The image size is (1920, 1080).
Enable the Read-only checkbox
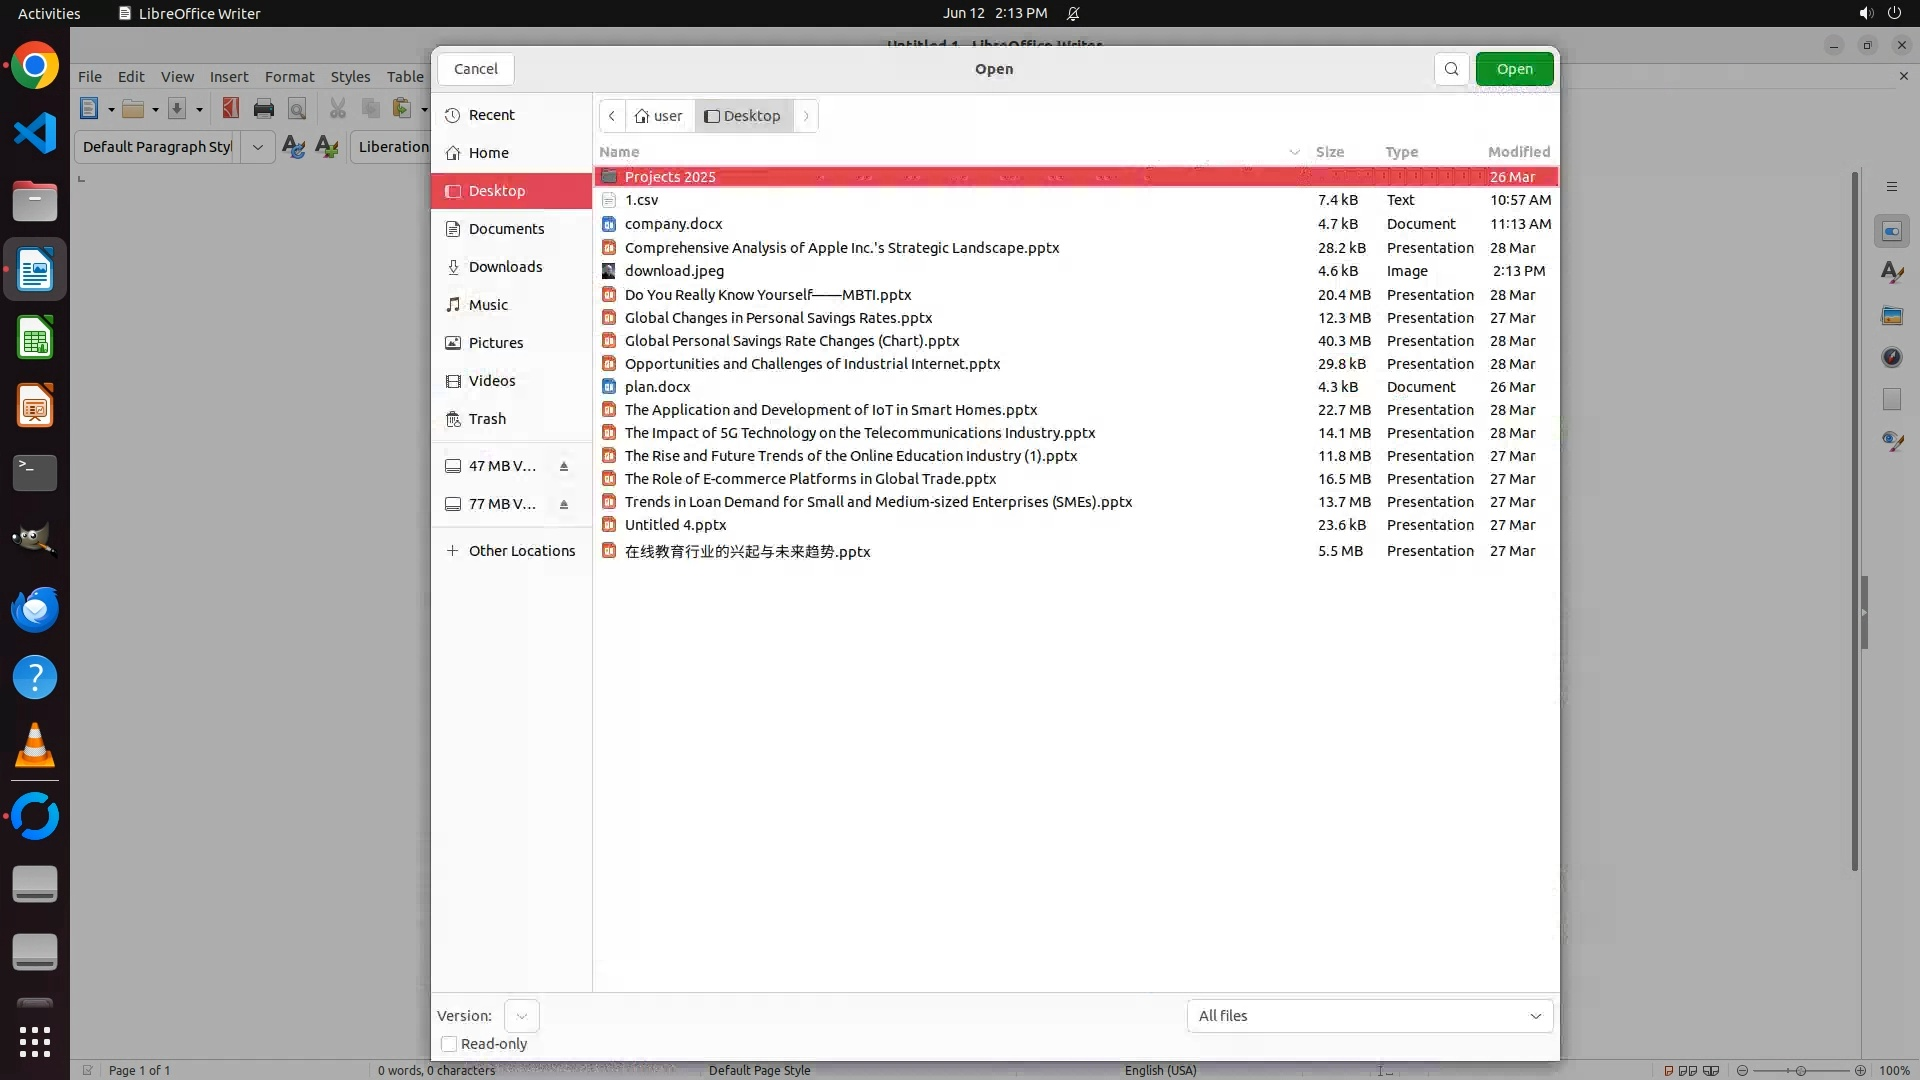click(449, 1044)
